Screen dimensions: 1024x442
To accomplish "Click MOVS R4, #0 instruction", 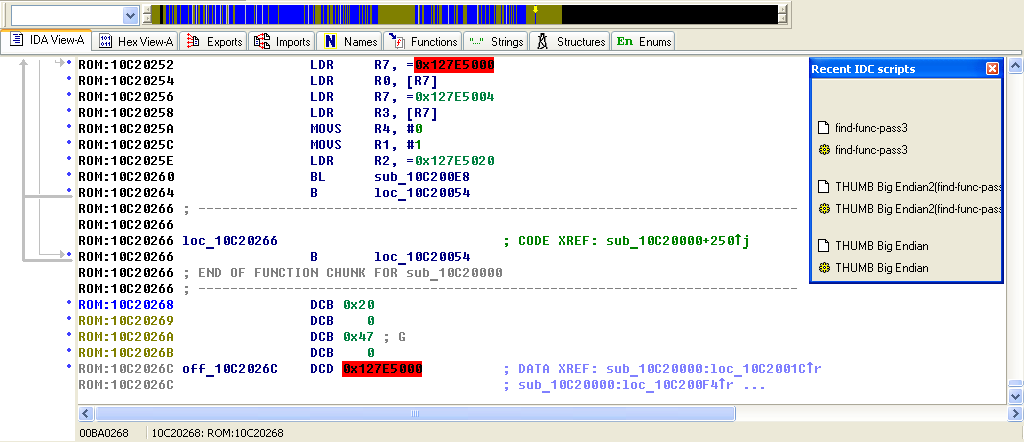I will click(366, 129).
